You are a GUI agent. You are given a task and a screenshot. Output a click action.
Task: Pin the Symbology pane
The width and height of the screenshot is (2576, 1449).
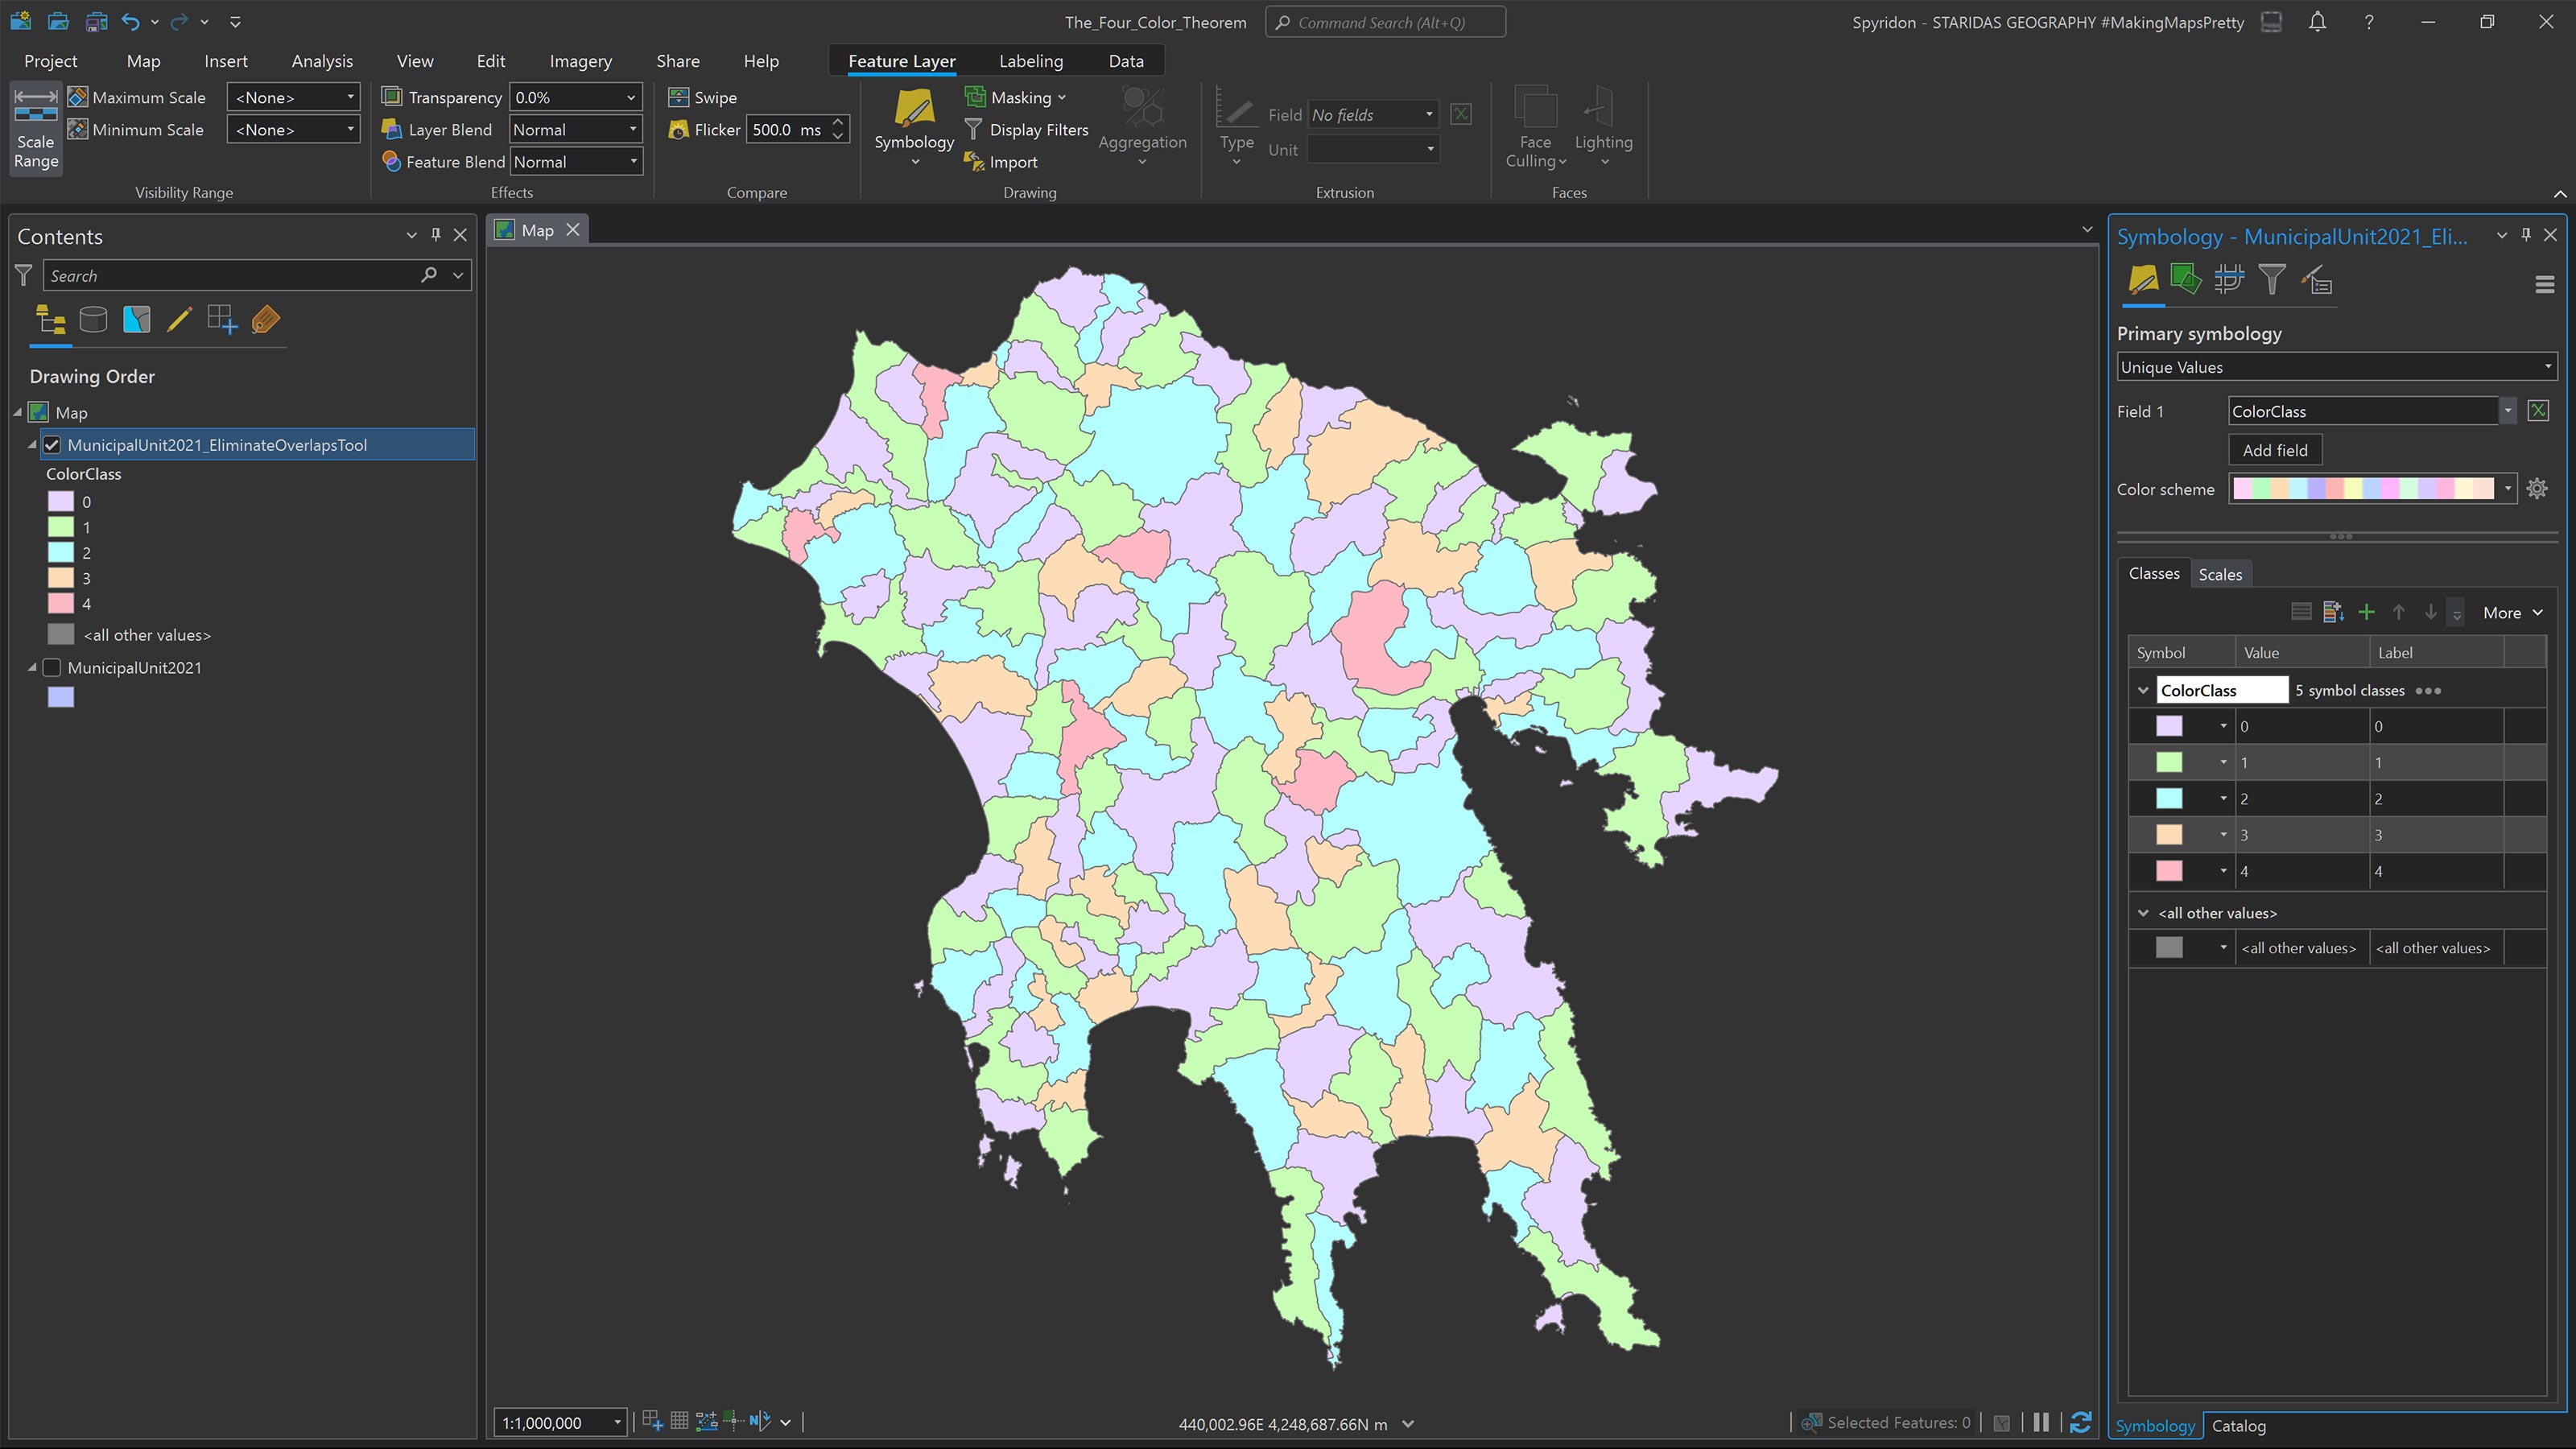click(x=2525, y=235)
